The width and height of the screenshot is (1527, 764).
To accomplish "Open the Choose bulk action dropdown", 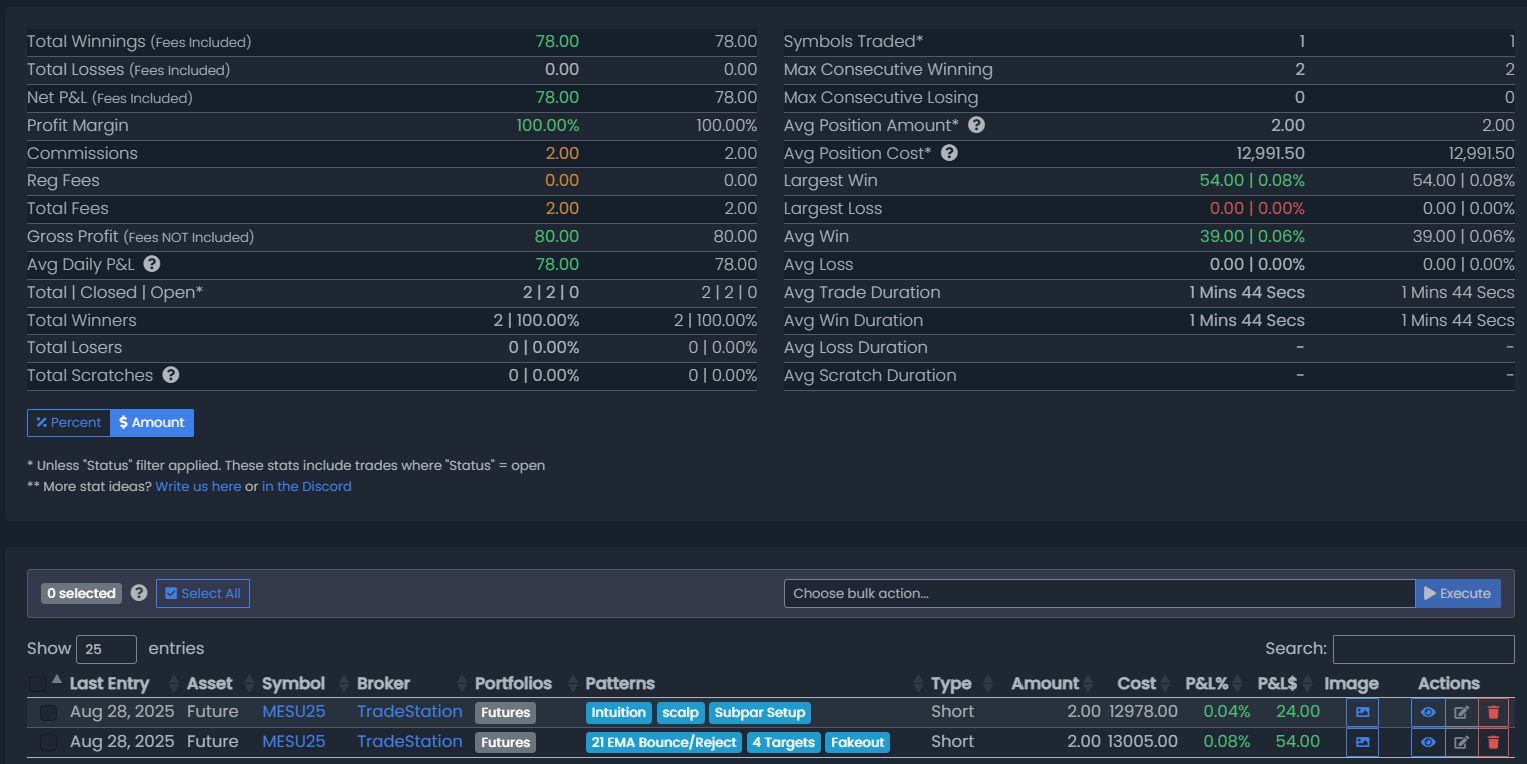I will click(x=1098, y=593).
